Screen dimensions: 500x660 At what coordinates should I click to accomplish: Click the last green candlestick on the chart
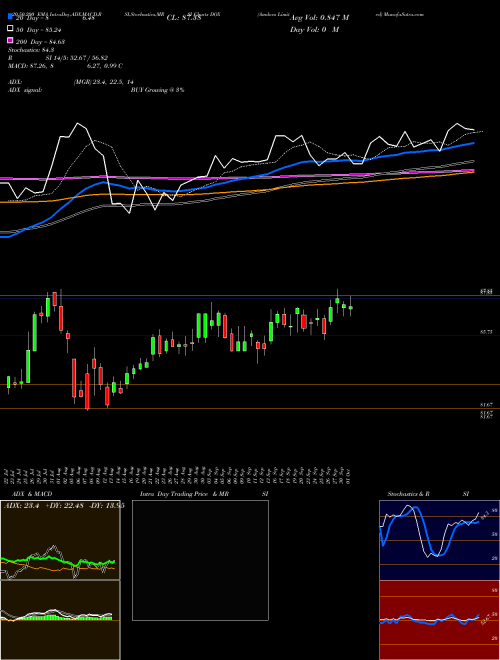pyautogui.click(x=351, y=308)
